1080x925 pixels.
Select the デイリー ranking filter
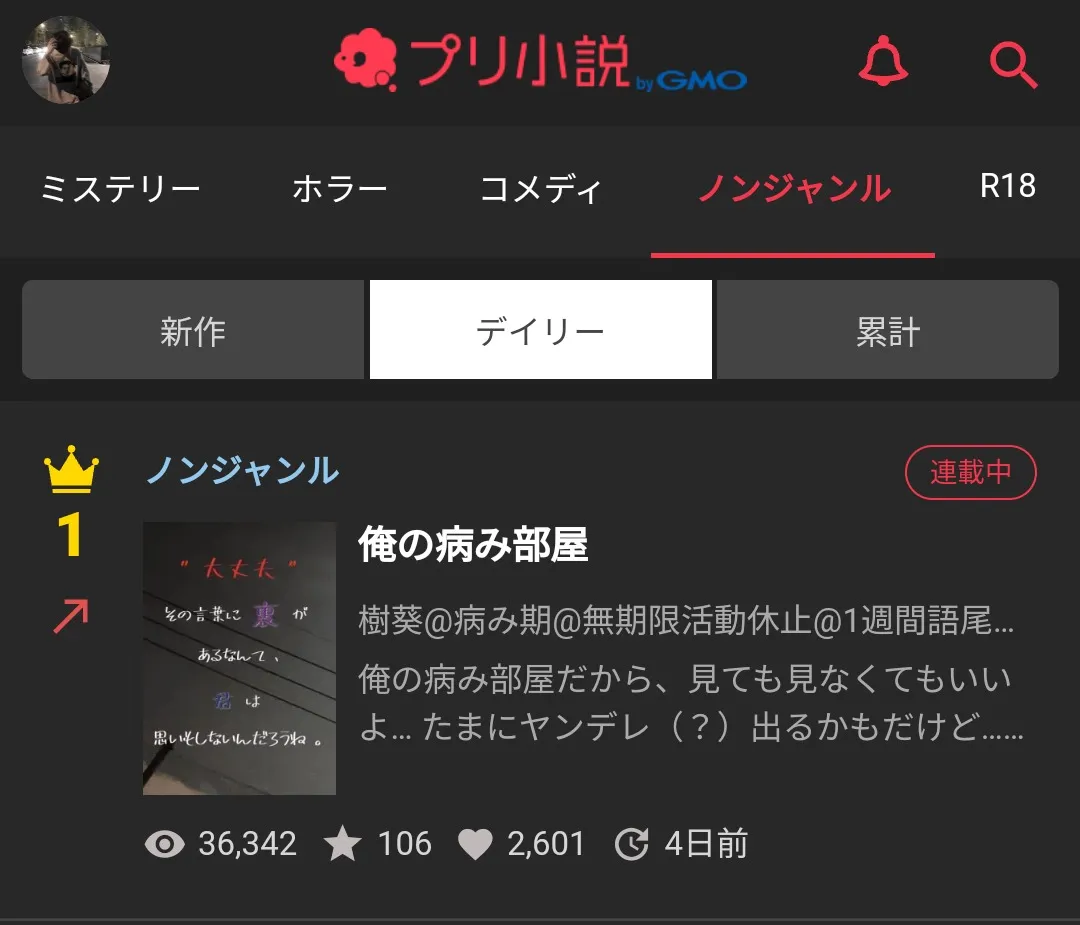pos(541,329)
